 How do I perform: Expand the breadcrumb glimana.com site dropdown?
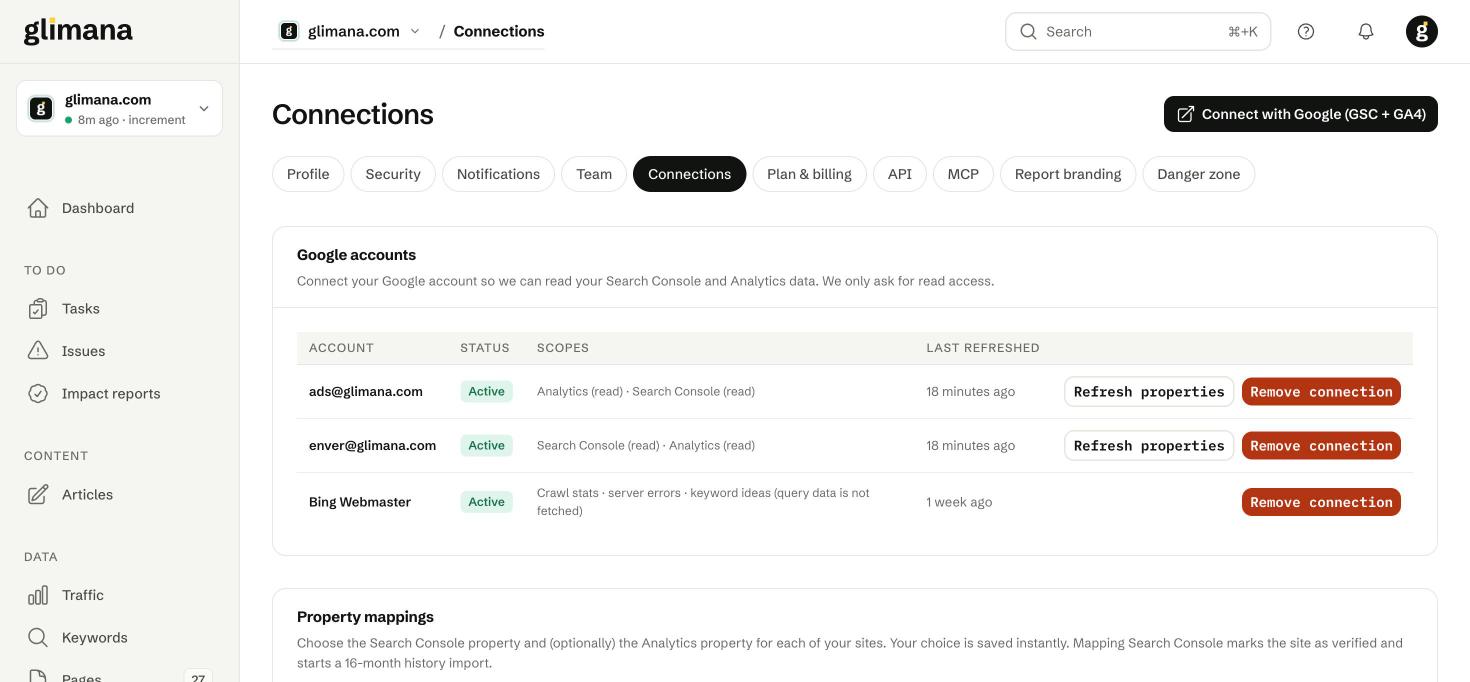coord(415,31)
